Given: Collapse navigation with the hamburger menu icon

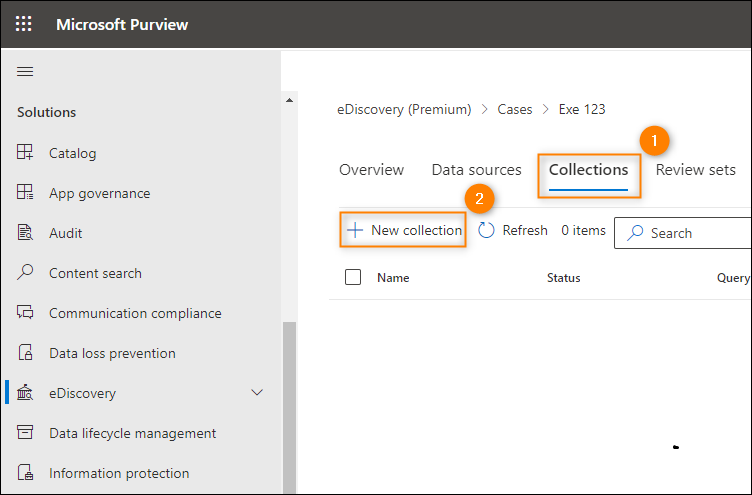Looking at the screenshot, I should (x=25, y=72).
